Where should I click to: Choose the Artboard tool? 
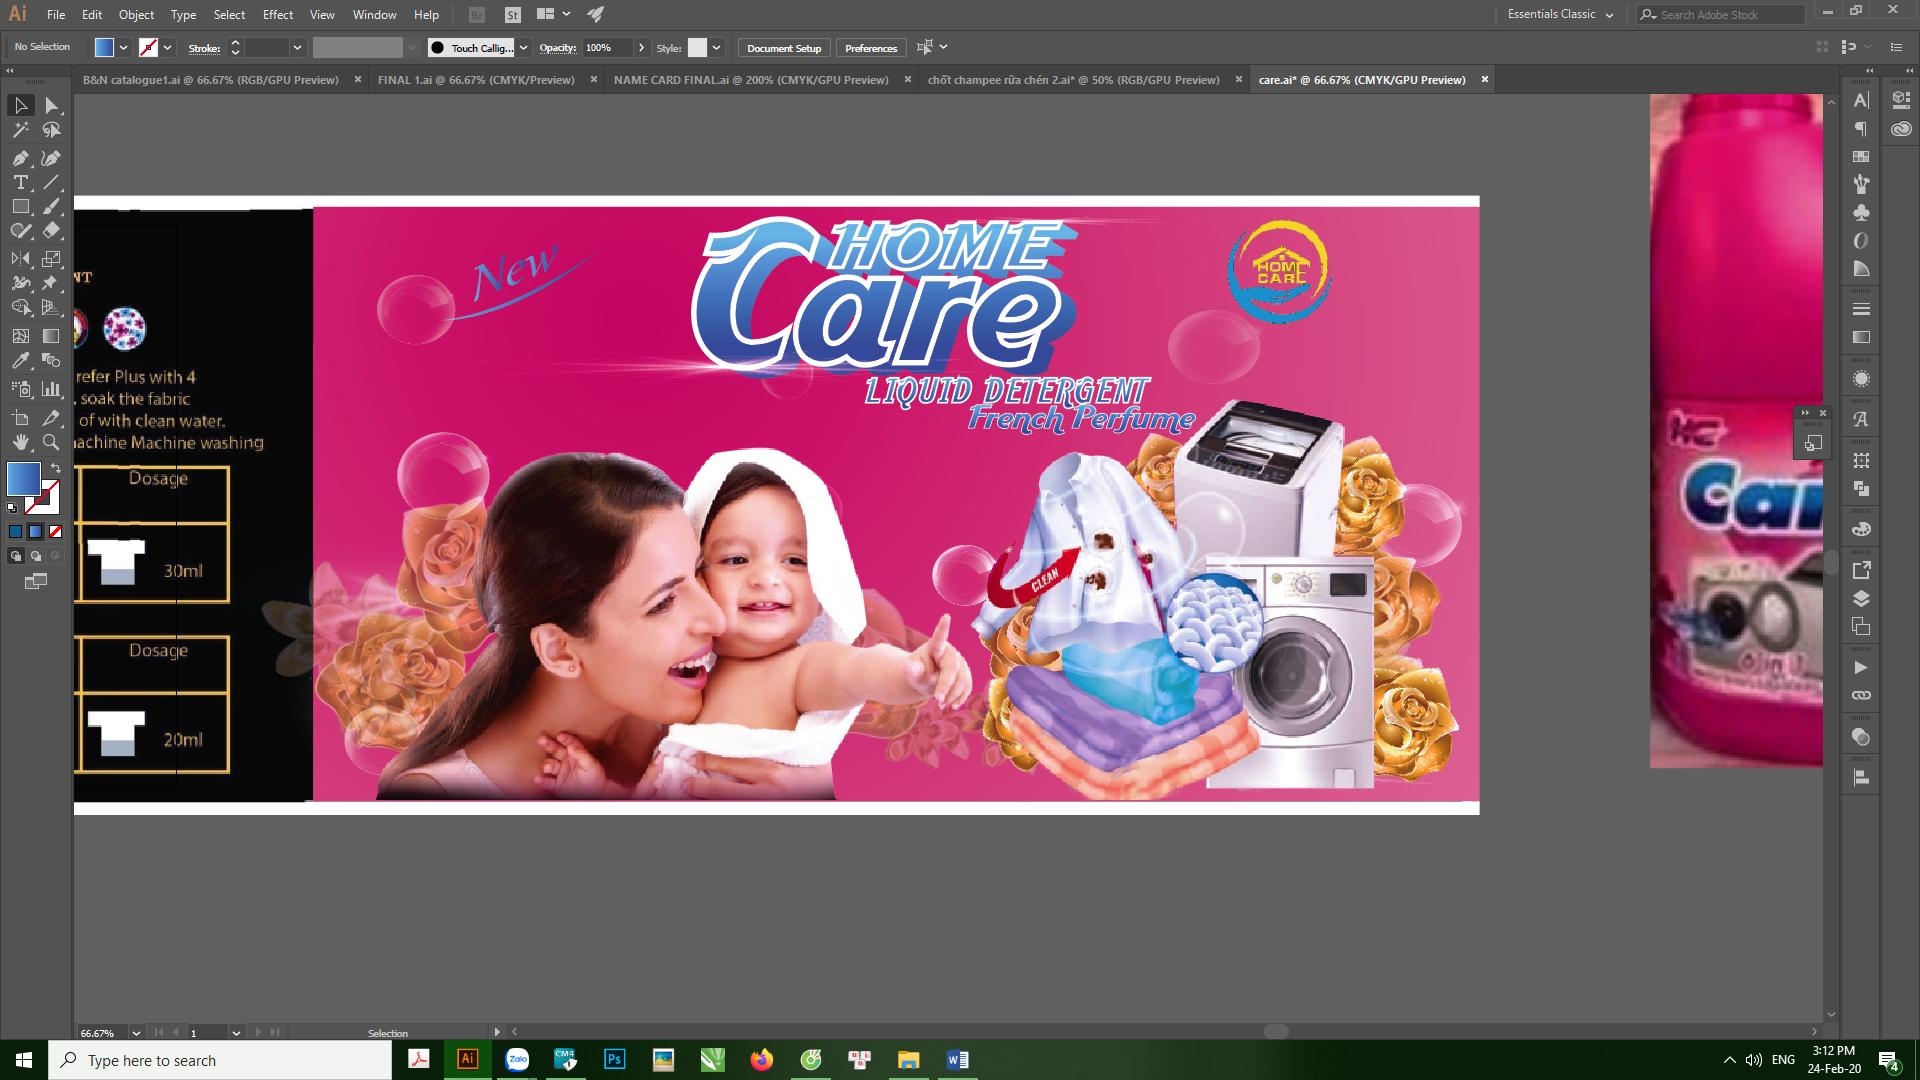(x=21, y=417)
